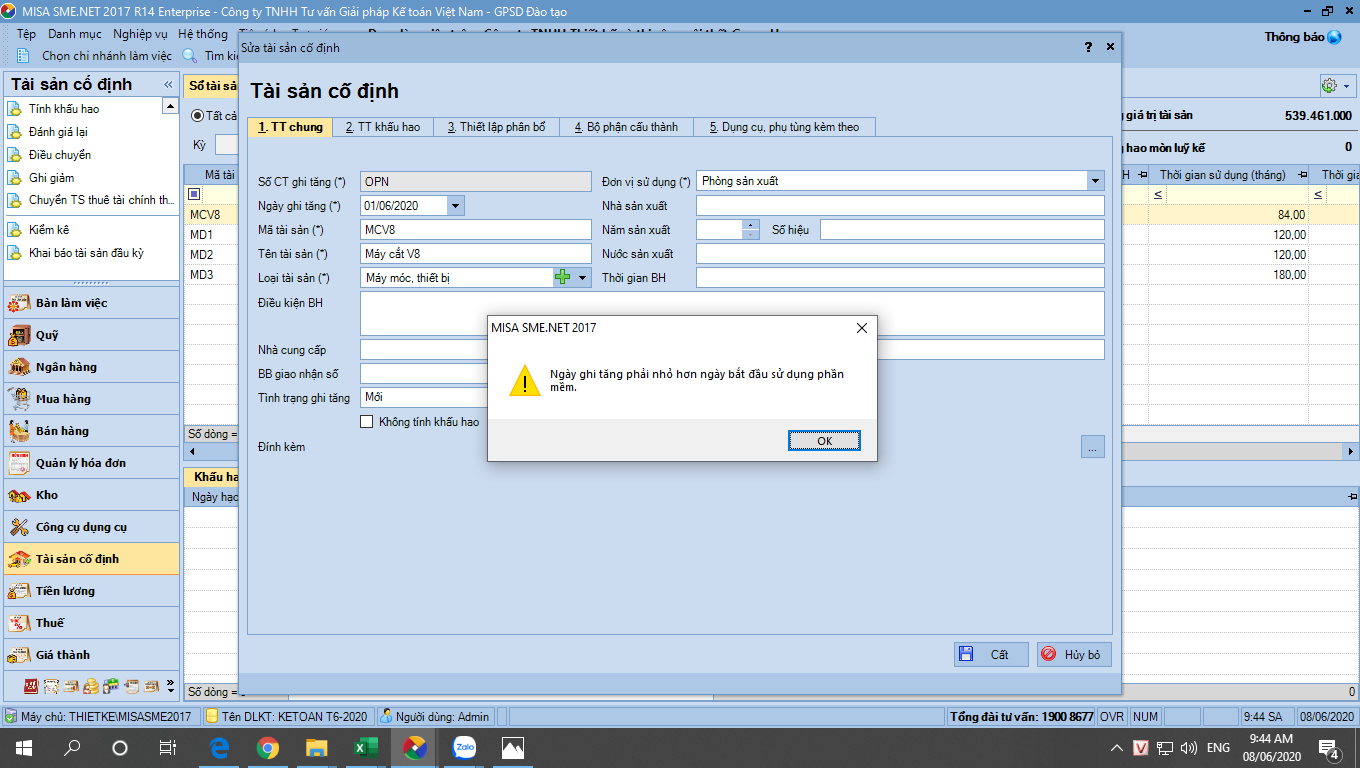The image size is (1360, 768).
Task: Click the Hủy bỏ button
Action: 1074,654
